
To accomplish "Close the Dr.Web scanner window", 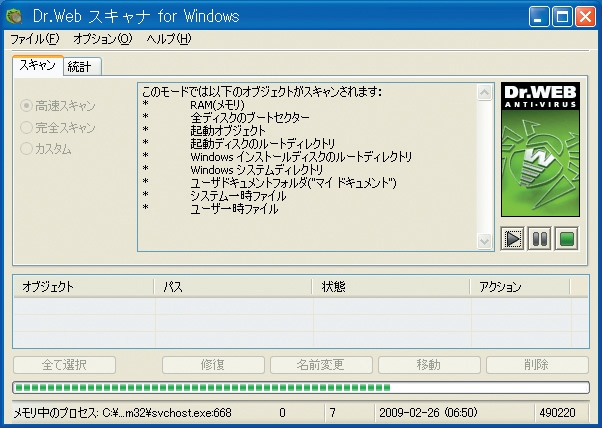I will coord(585,17).
